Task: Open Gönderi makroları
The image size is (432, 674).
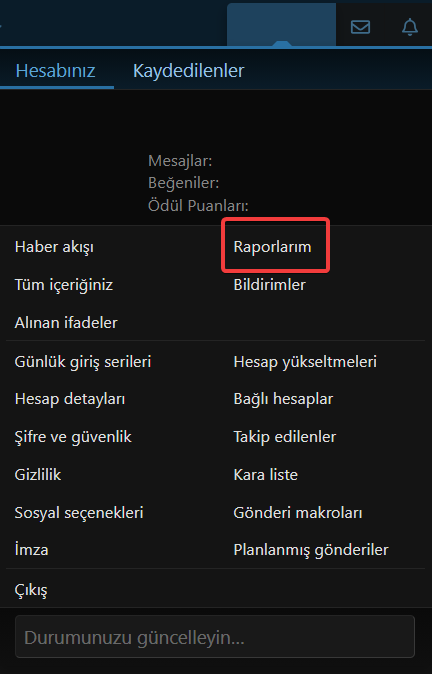Action: [x=297, y=512]
